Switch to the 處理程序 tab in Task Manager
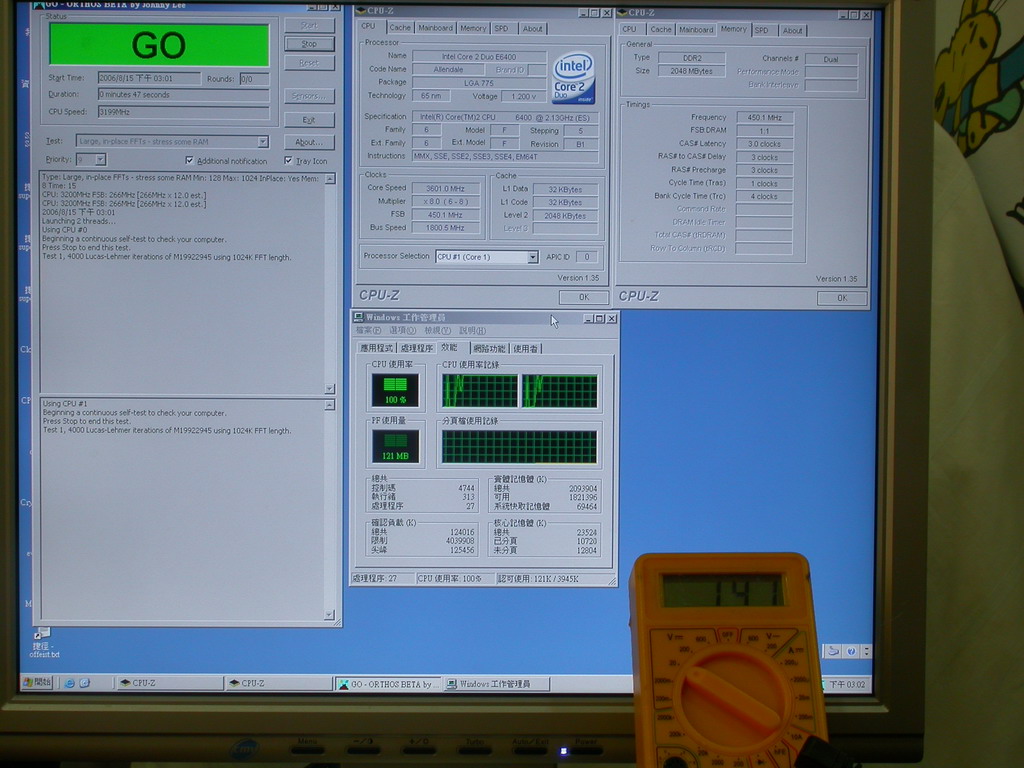 click(x=417, y=348)
